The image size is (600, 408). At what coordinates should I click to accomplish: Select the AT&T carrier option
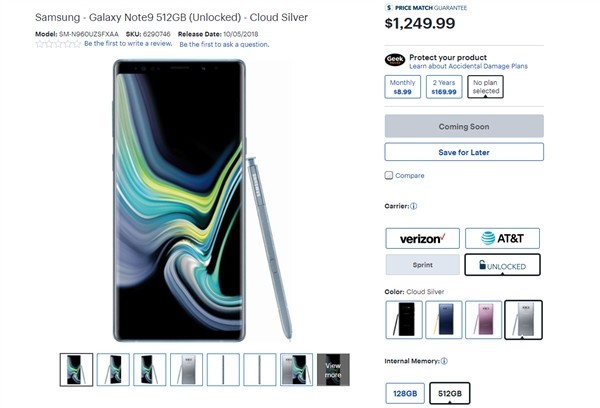(502, 238)
